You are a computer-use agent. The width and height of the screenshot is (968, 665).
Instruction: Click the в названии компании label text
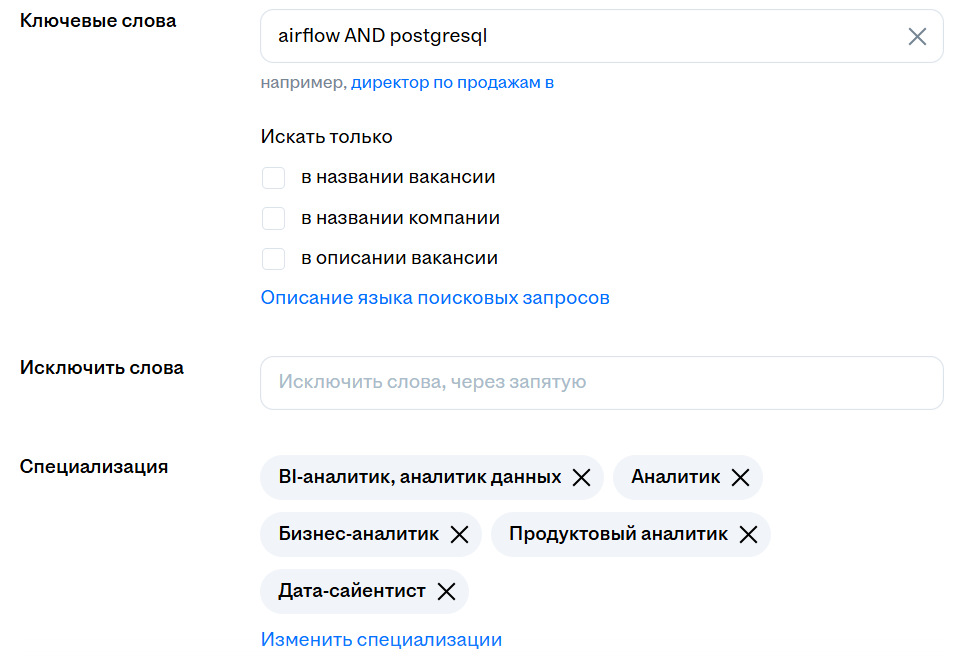[x=400, y=218]
